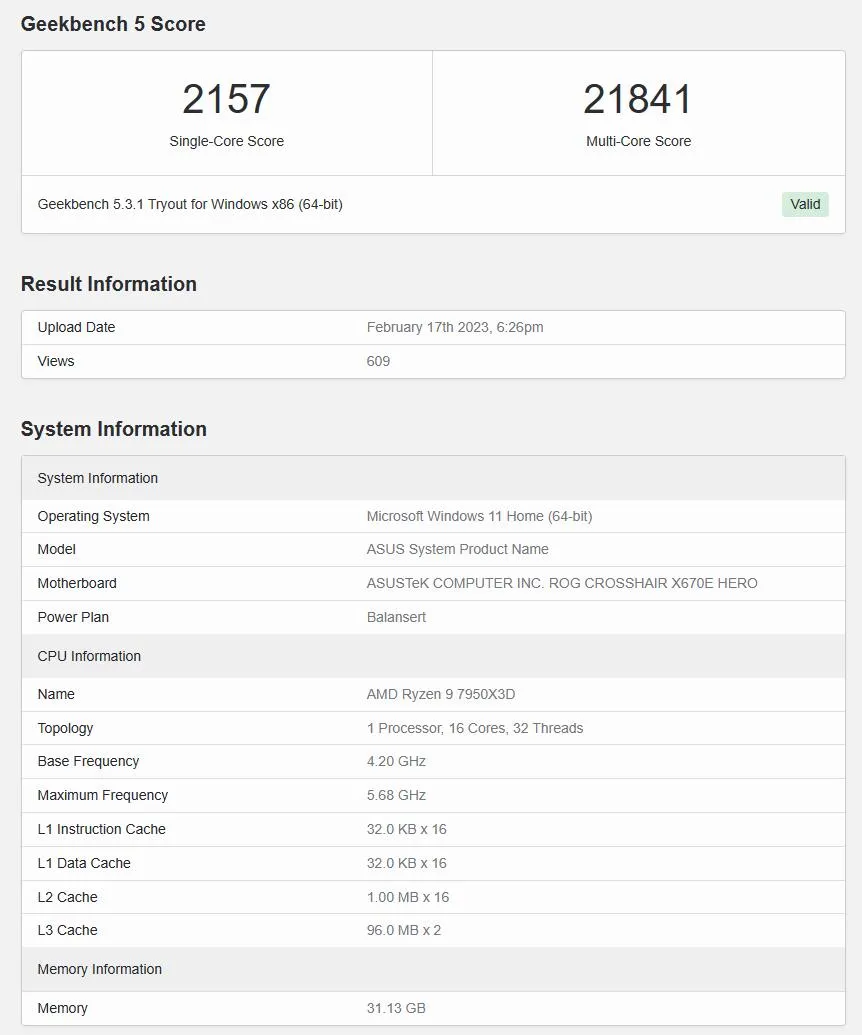Image resolution: width=862 pixels, height=1035 pixels.
Task: Click the Single-Core Score label
Action: pos(226,141)
